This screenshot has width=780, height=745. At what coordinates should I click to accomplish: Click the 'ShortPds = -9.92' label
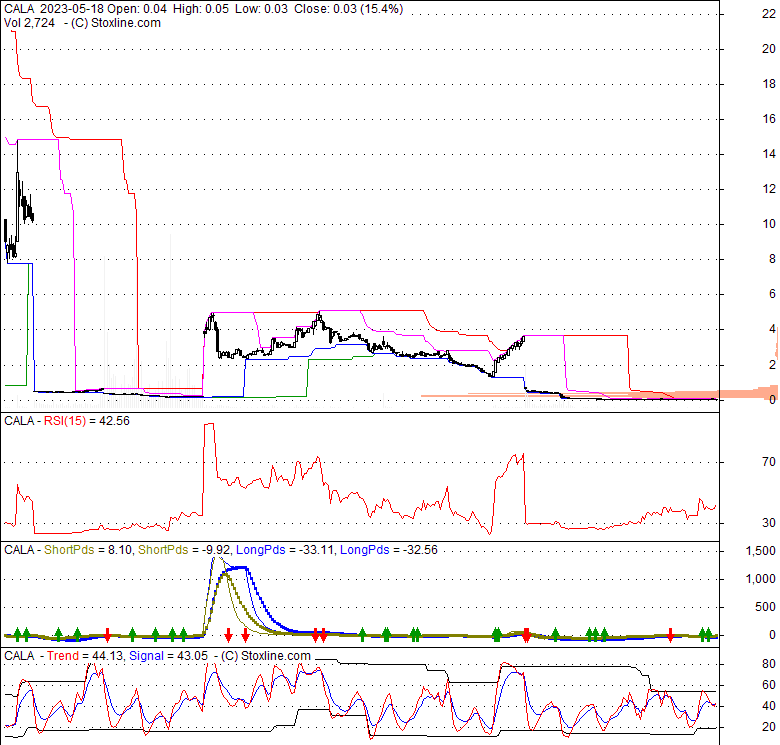(x=184, y=550)
